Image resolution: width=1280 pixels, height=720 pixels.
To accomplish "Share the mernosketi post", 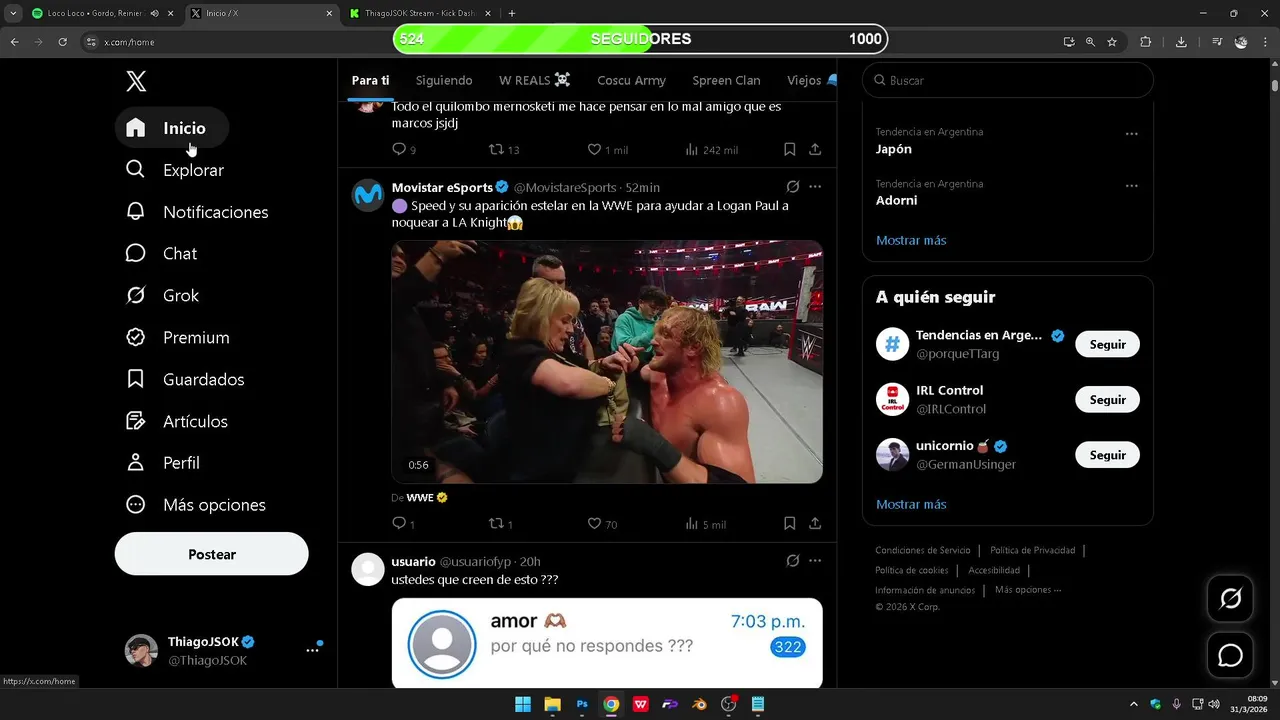I will pos(815,149).
